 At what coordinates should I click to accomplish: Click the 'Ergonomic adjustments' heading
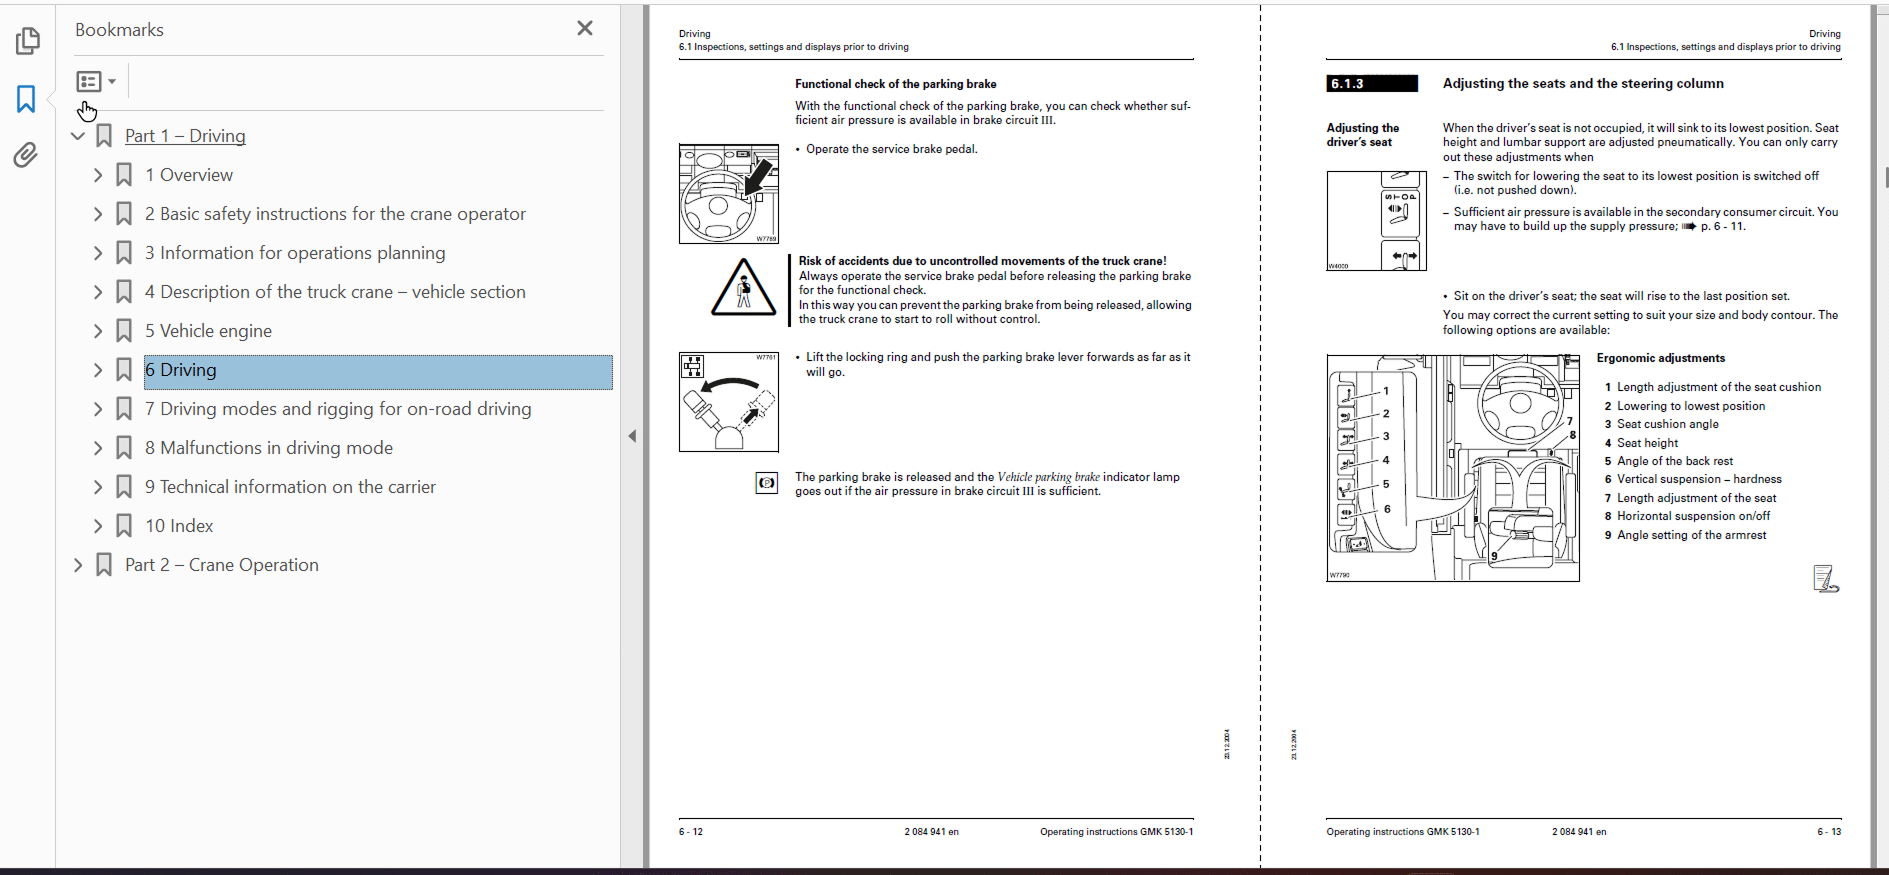1661,358
